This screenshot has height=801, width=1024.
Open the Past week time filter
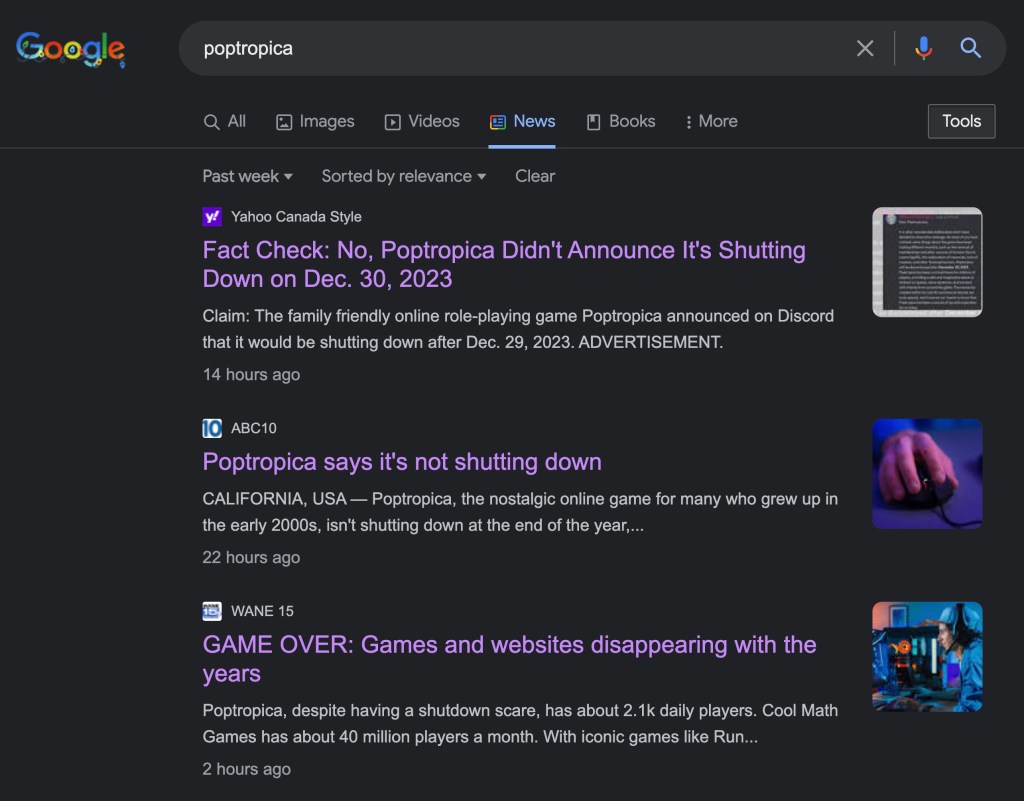(x=247, y=176)
